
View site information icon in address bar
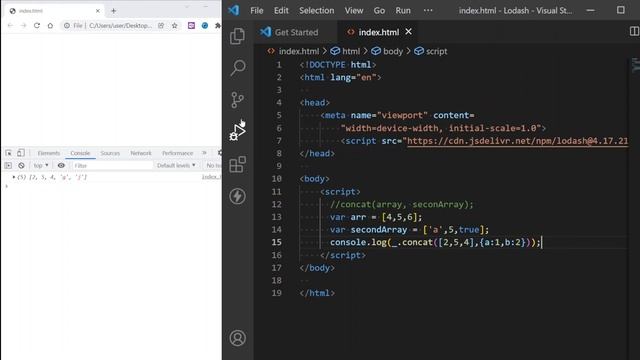click(x=67, y=25)
